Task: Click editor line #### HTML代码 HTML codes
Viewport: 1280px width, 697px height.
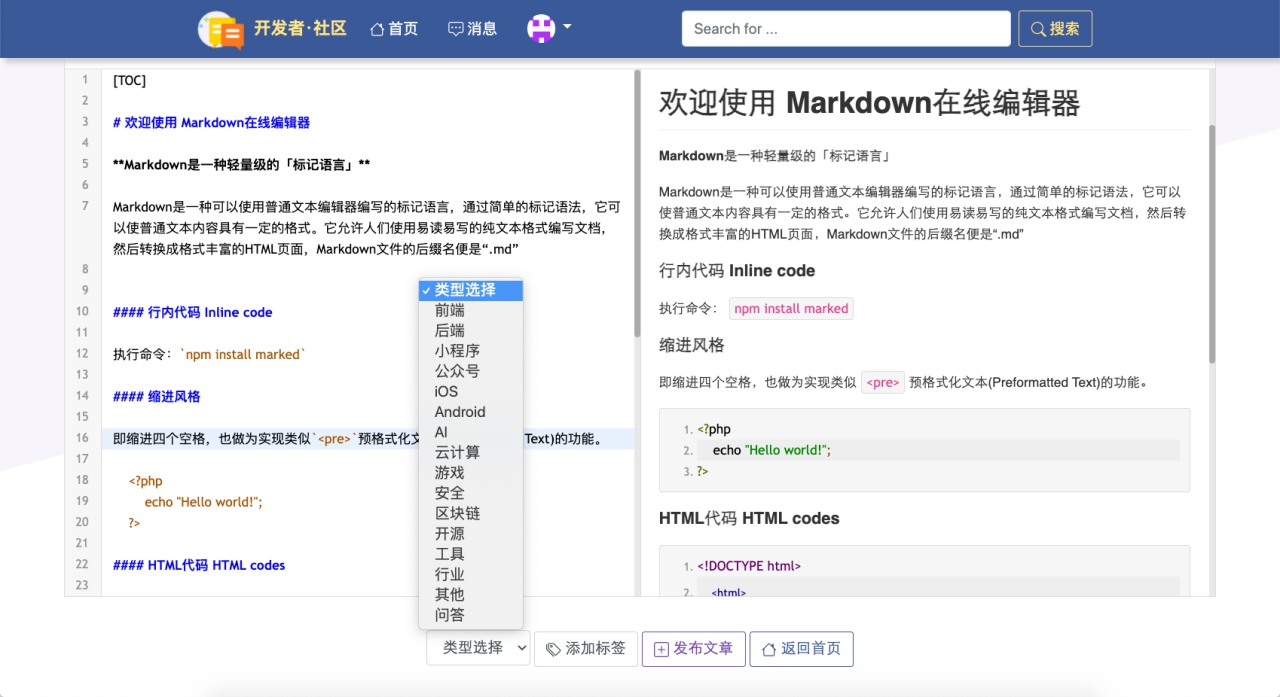Action: pyautogui.click(x=199, y=565)
